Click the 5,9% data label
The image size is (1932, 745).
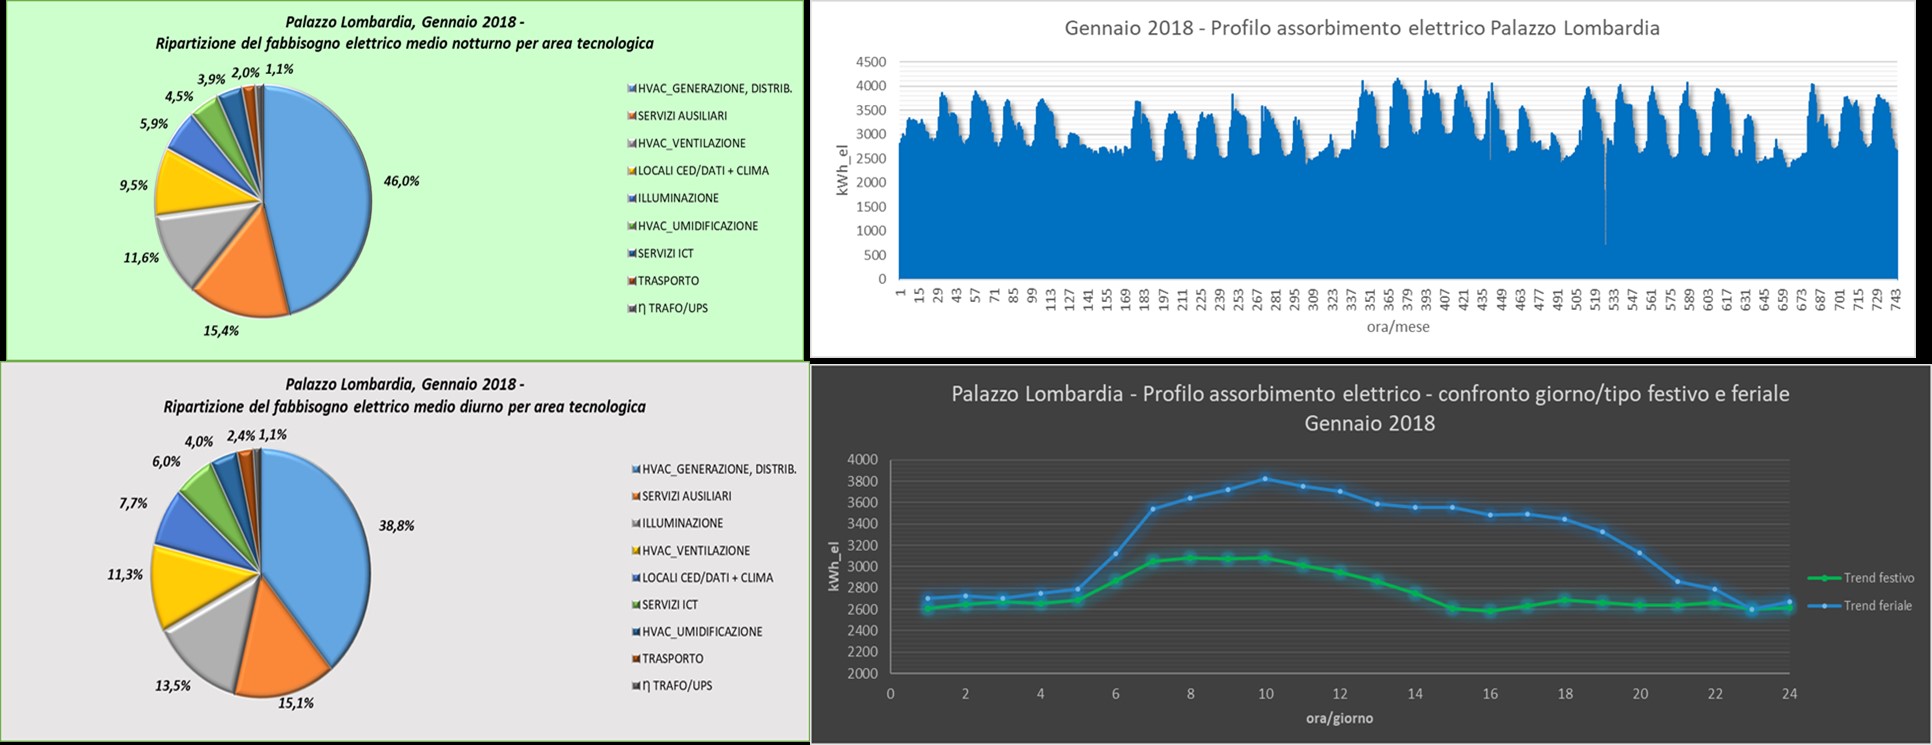[x=153, y=124]
